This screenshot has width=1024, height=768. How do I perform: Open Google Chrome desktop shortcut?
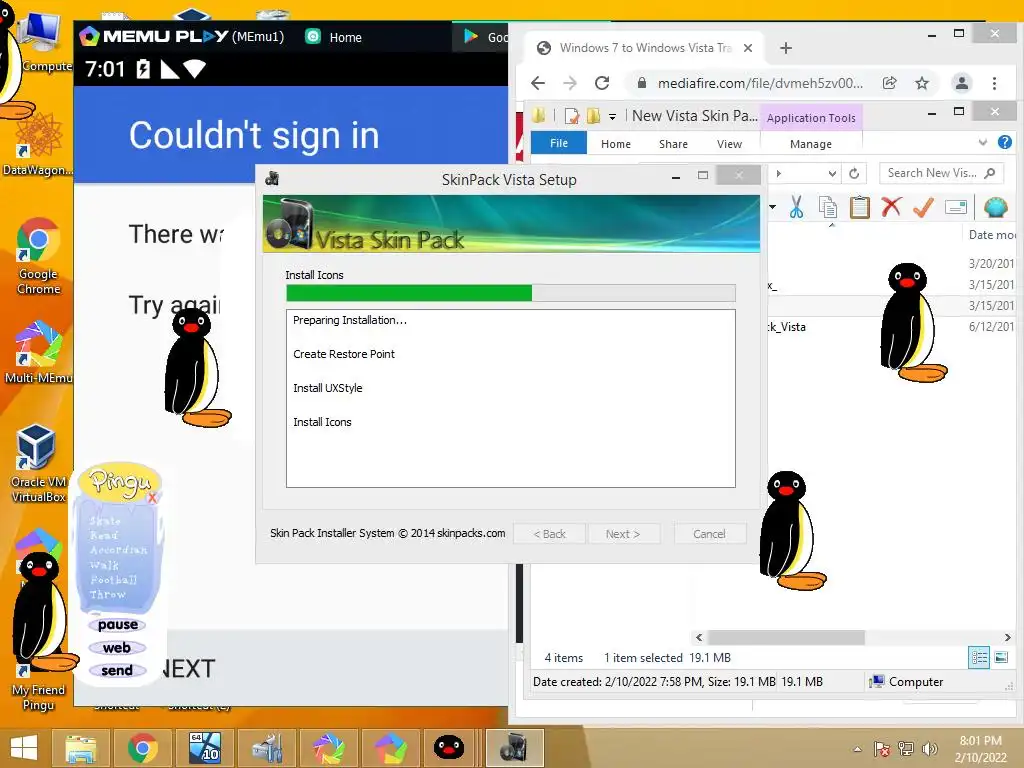(38, 256)
